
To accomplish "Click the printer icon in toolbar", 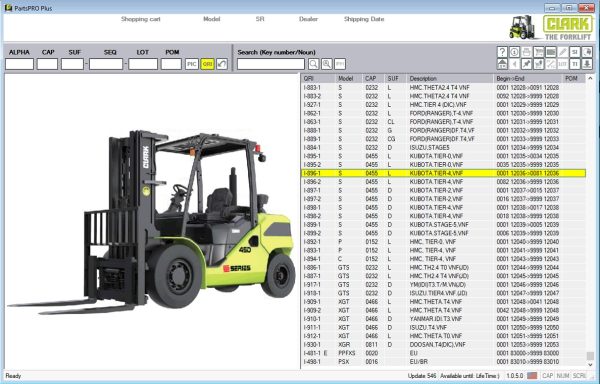I will 527,52.
